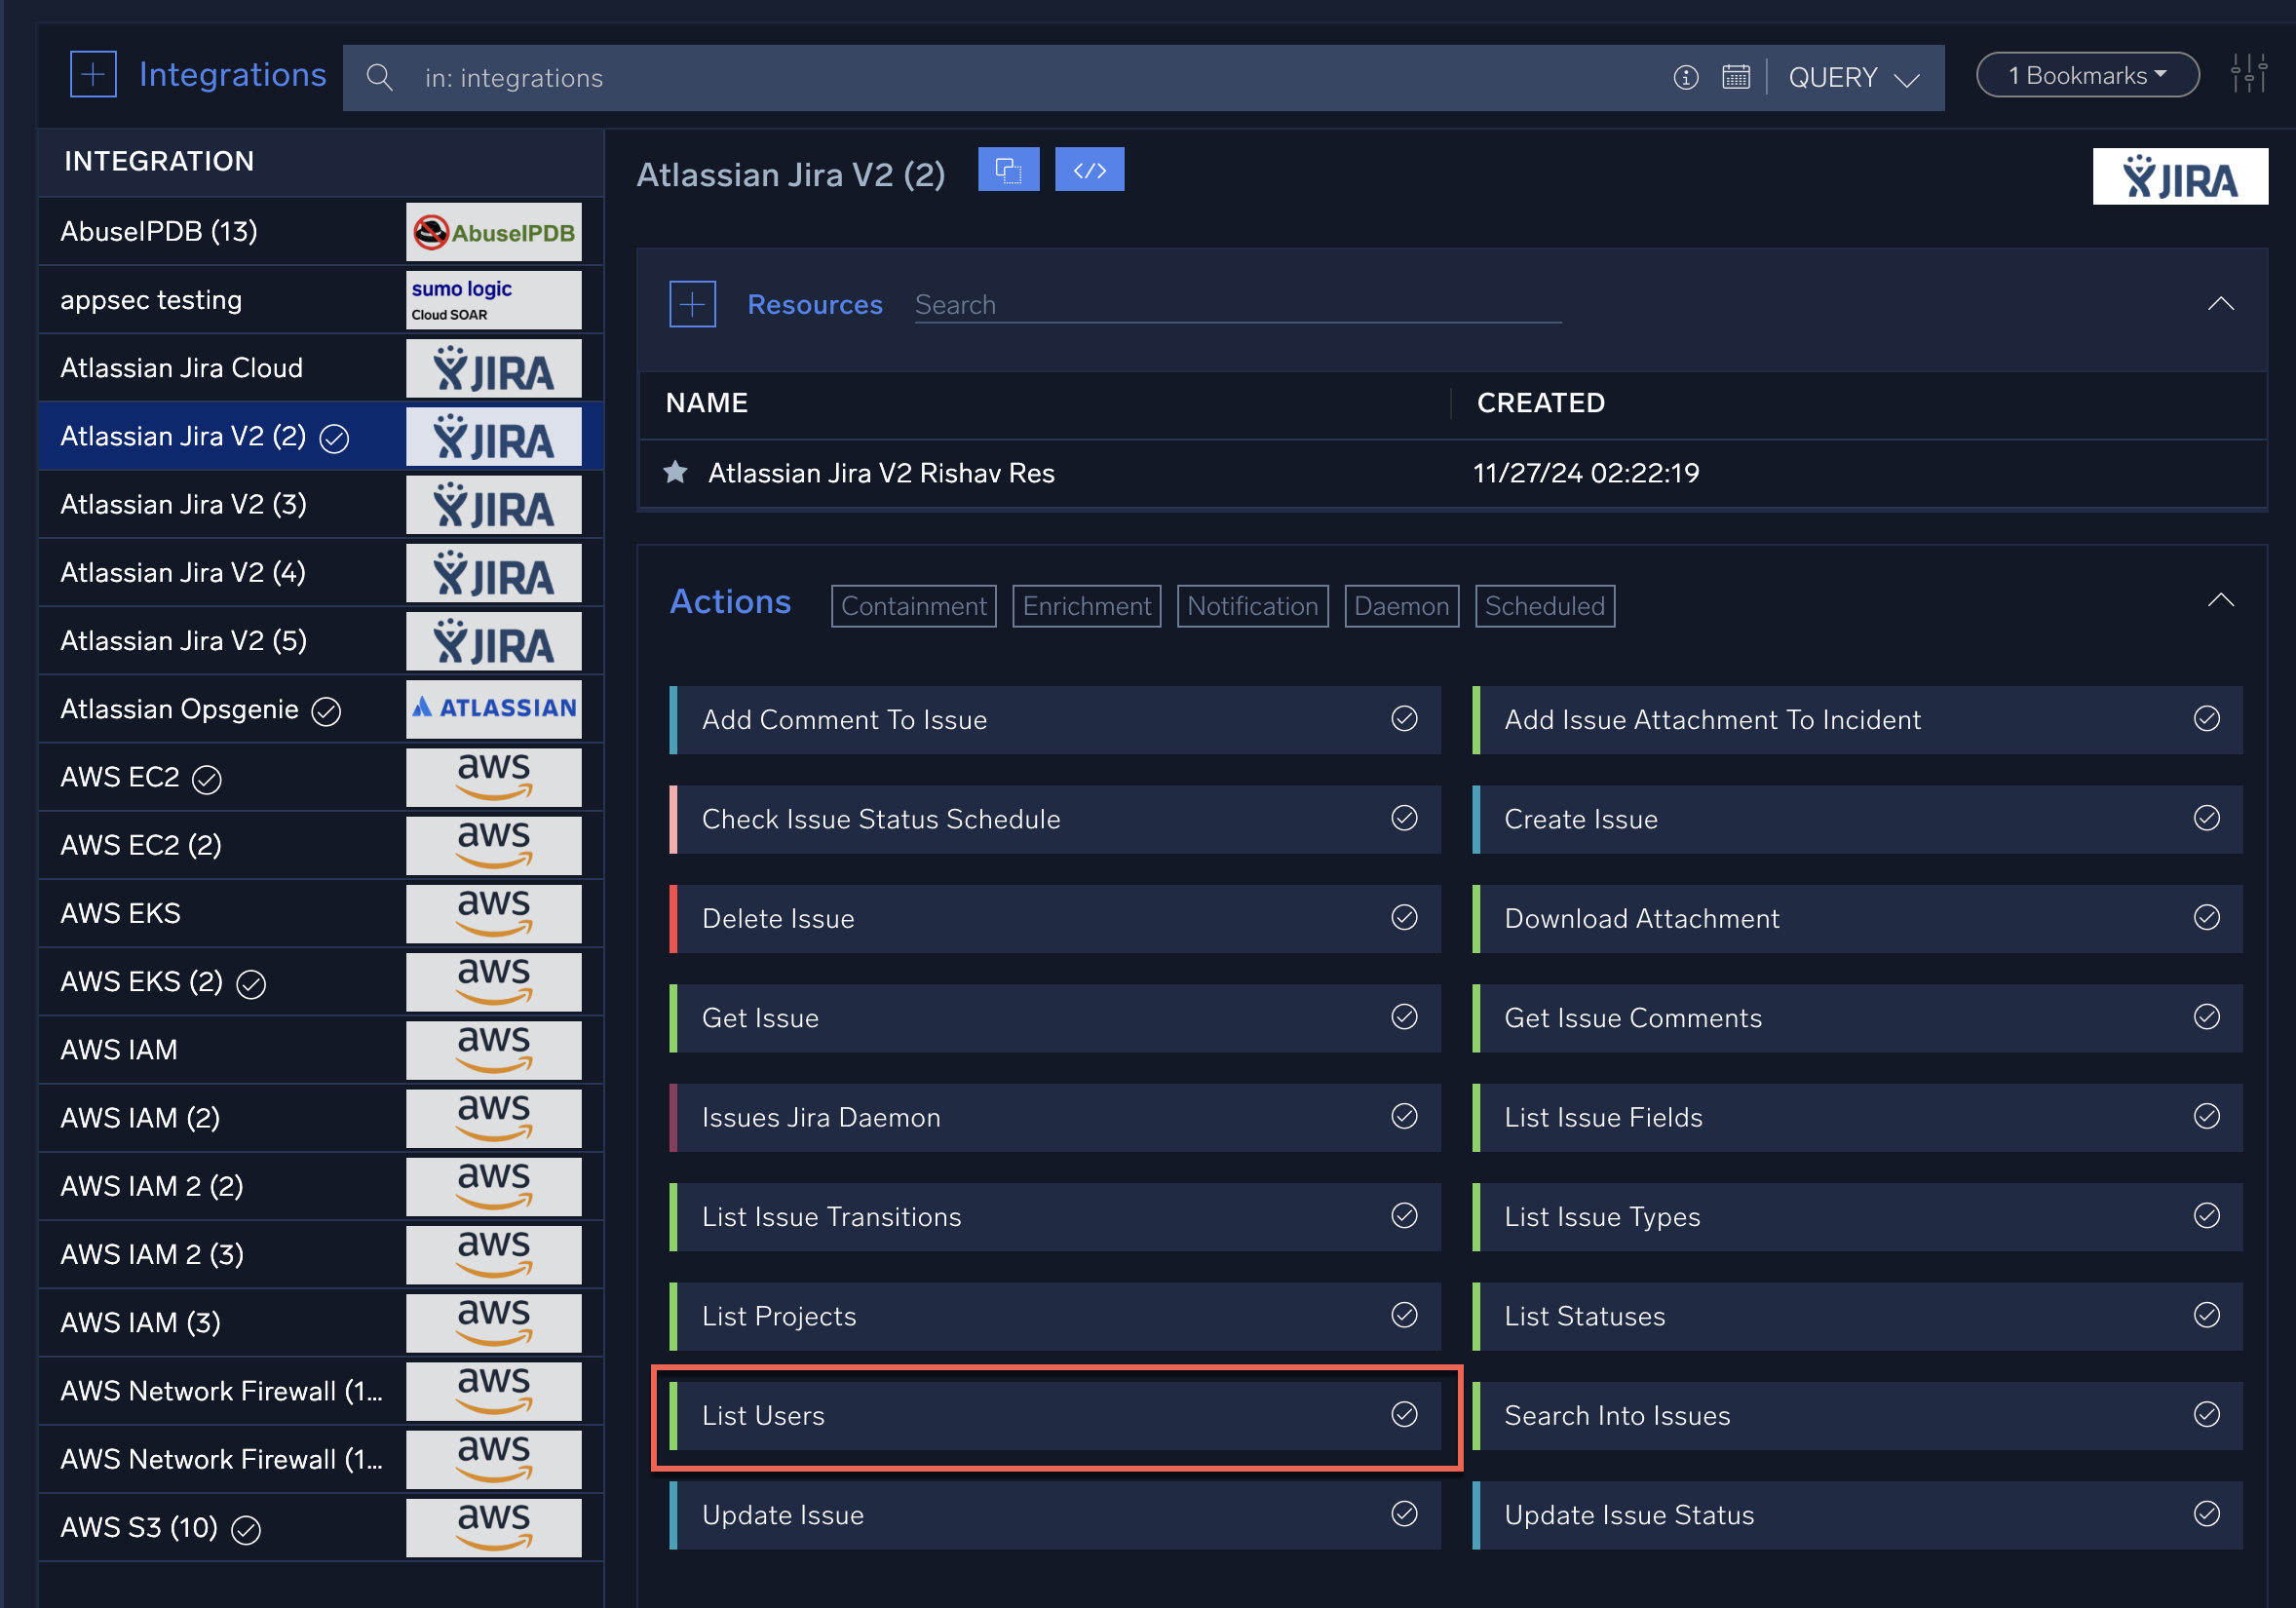Open the info icon in the search bar
Screen dimensions: 2296x1608
tap(1686, 77)
